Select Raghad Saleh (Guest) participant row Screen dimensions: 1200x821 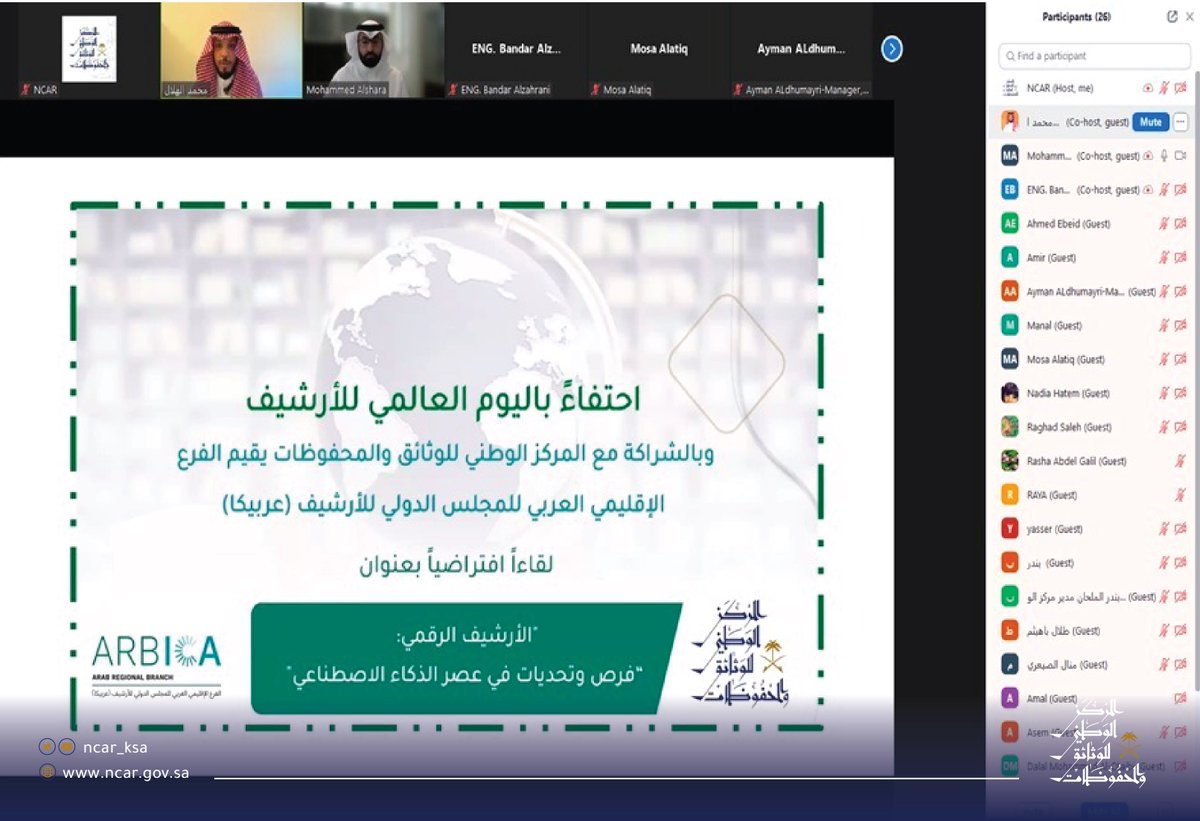click(1095, 427)
